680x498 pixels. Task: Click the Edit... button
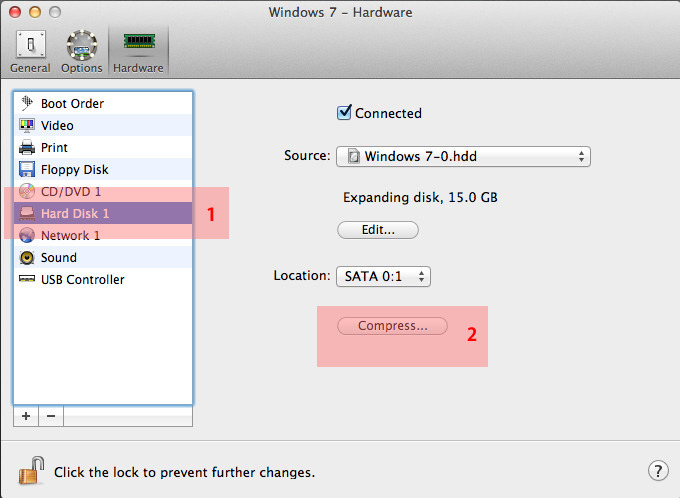(x=378, y=230)
